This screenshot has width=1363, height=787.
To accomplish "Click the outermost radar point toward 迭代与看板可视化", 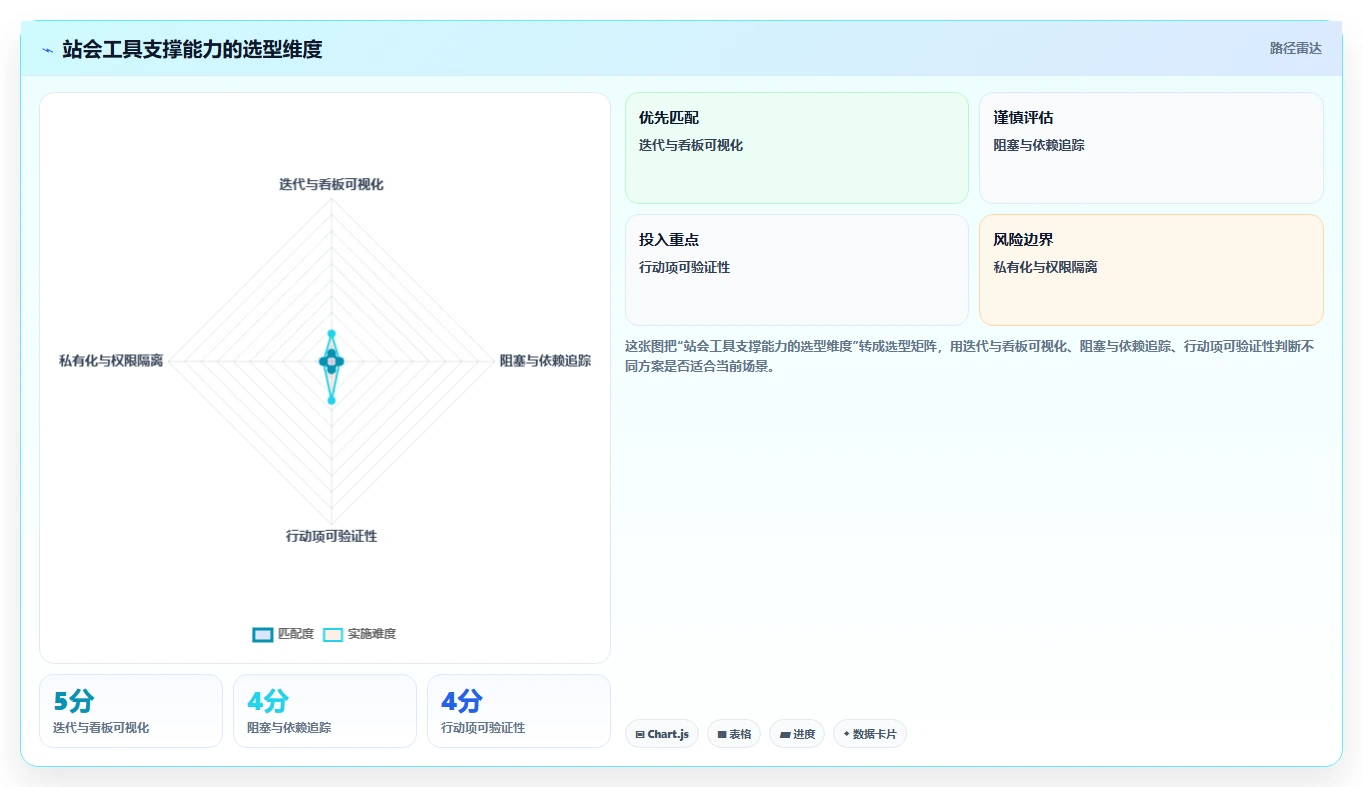I will tap(331, 334).
